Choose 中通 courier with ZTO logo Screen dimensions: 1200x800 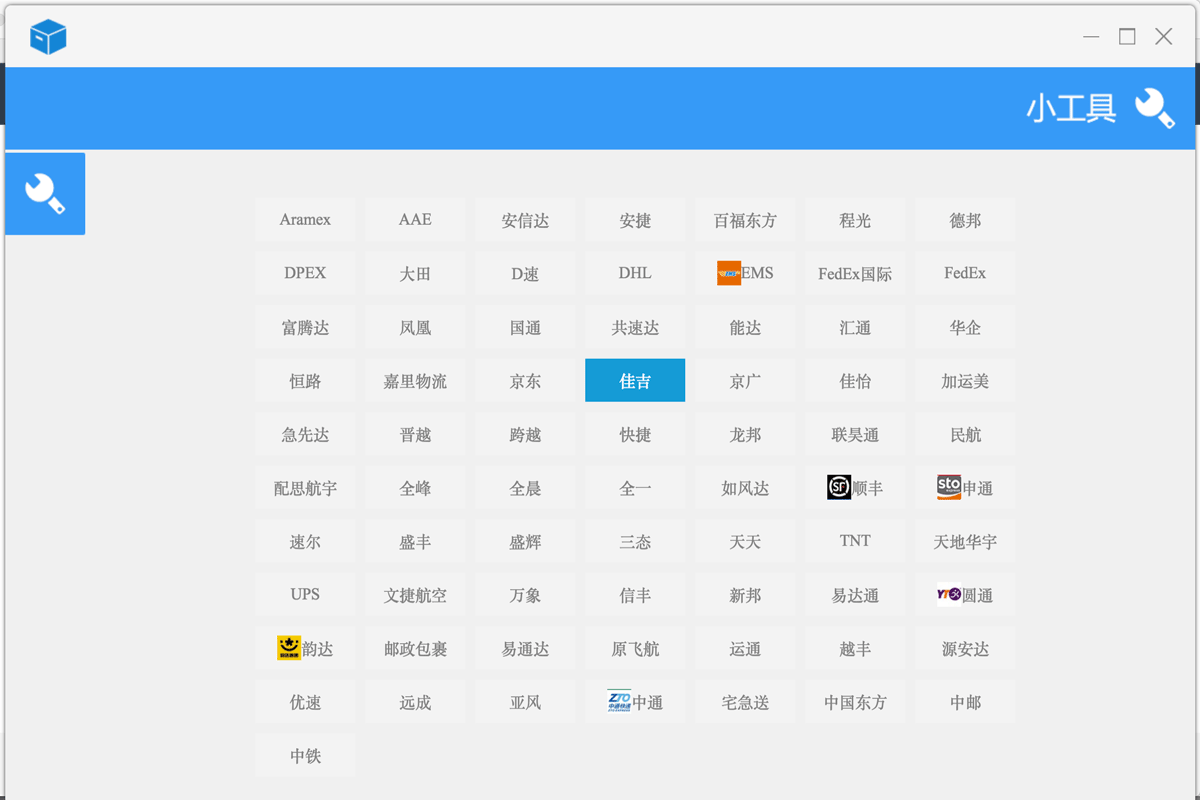click(635, 702)
